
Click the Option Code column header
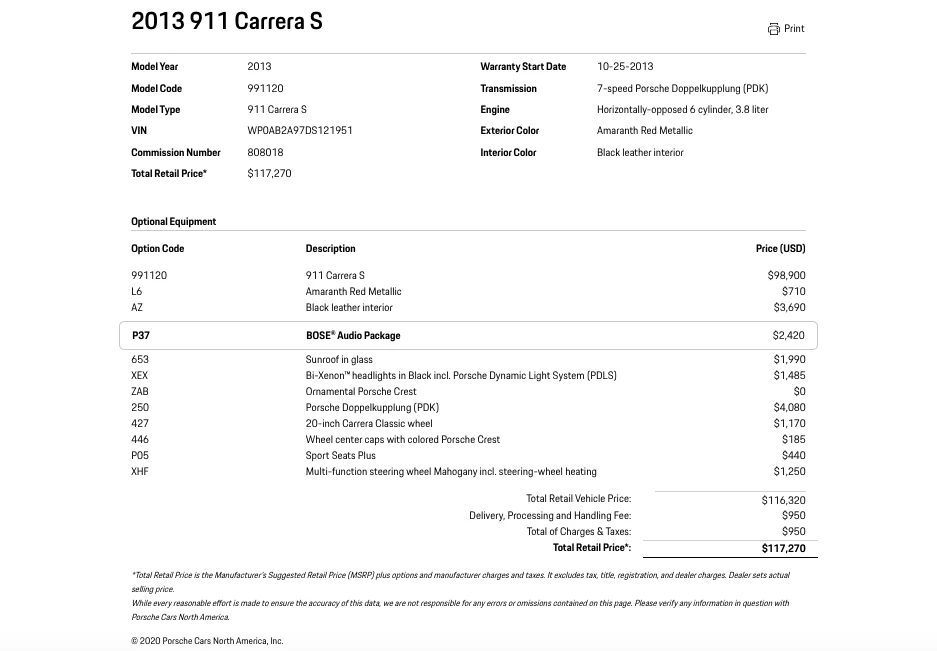158,249
